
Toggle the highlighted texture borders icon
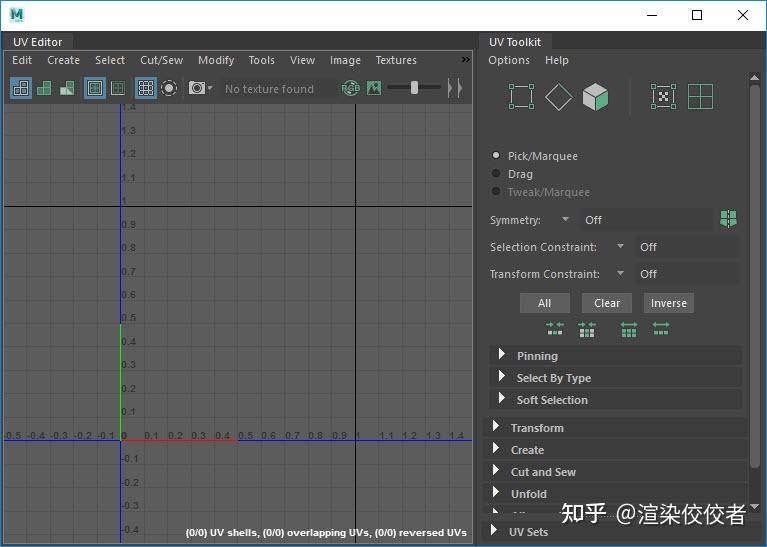tap(94, 88)
